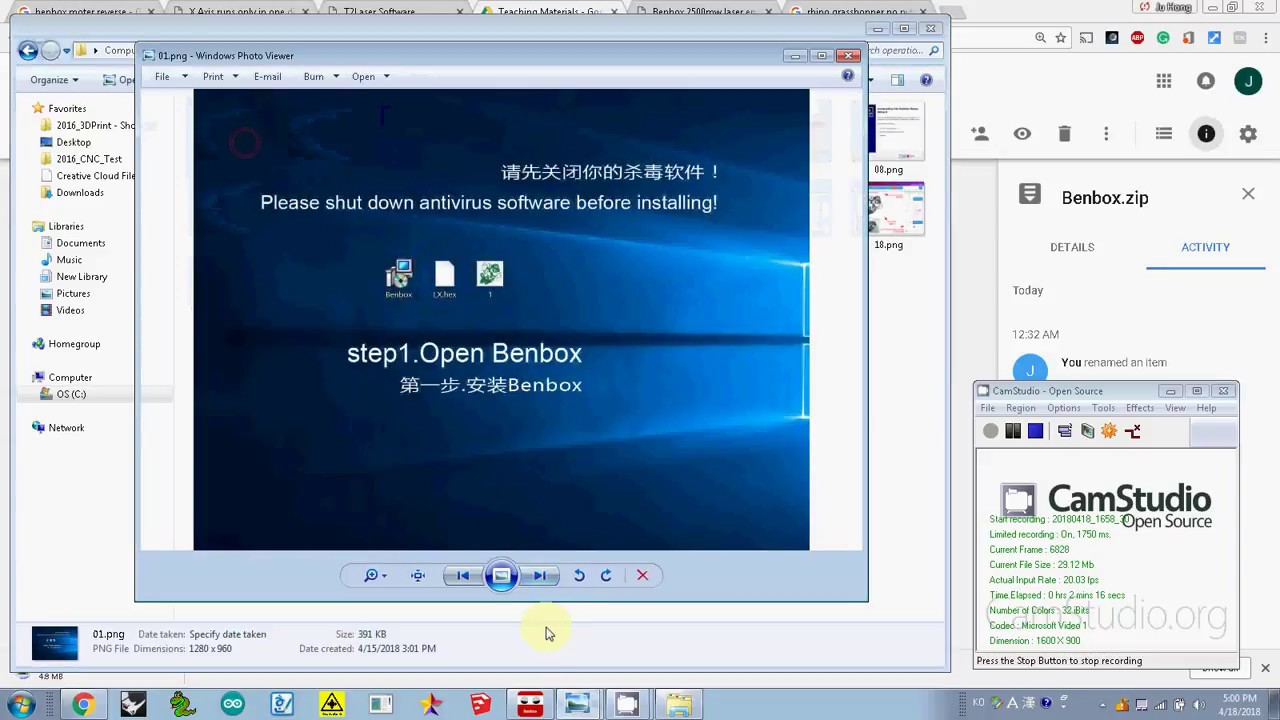This screenshot has height=720, width=1280.
Task: Open the File menu in Photo Viewer
Action: [162, 76]
